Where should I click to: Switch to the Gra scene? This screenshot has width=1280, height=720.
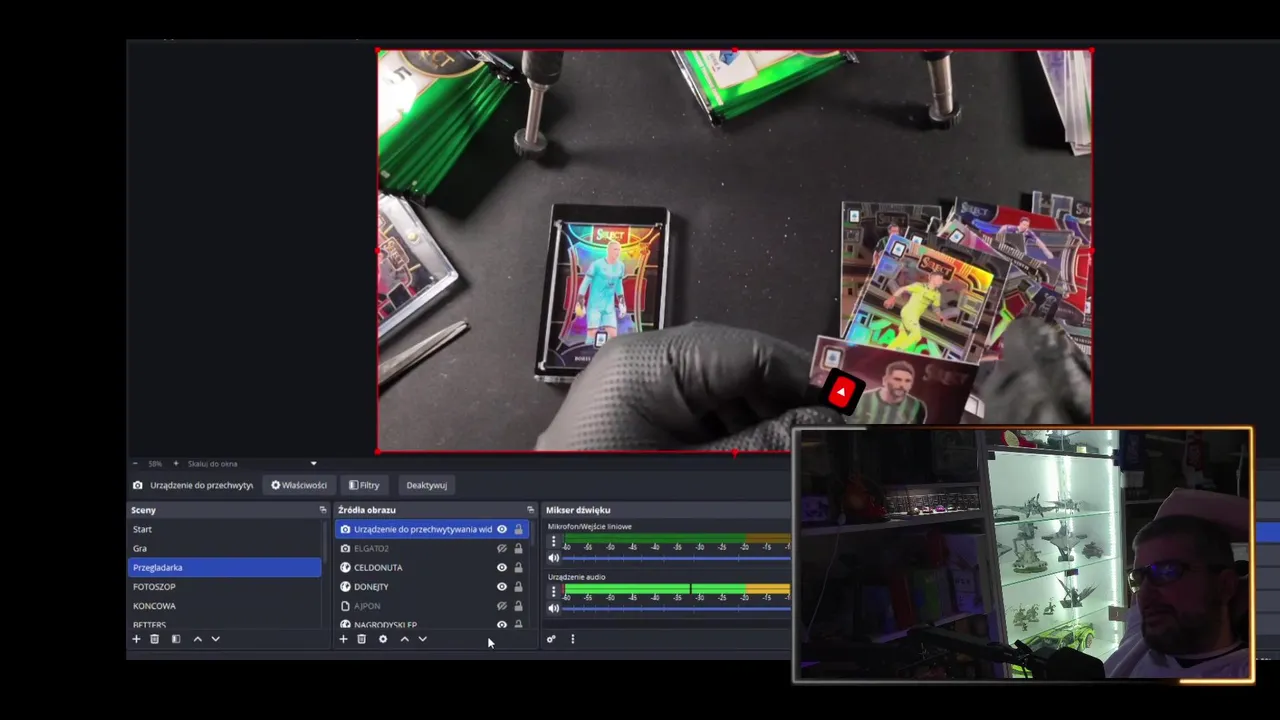click(224, 548)
